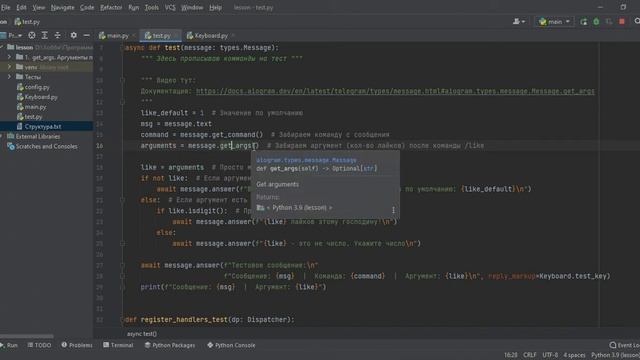The height and width of the screenshot is (360, 640).
Task: Click more options dots in documentation popup
Action: 393,210
